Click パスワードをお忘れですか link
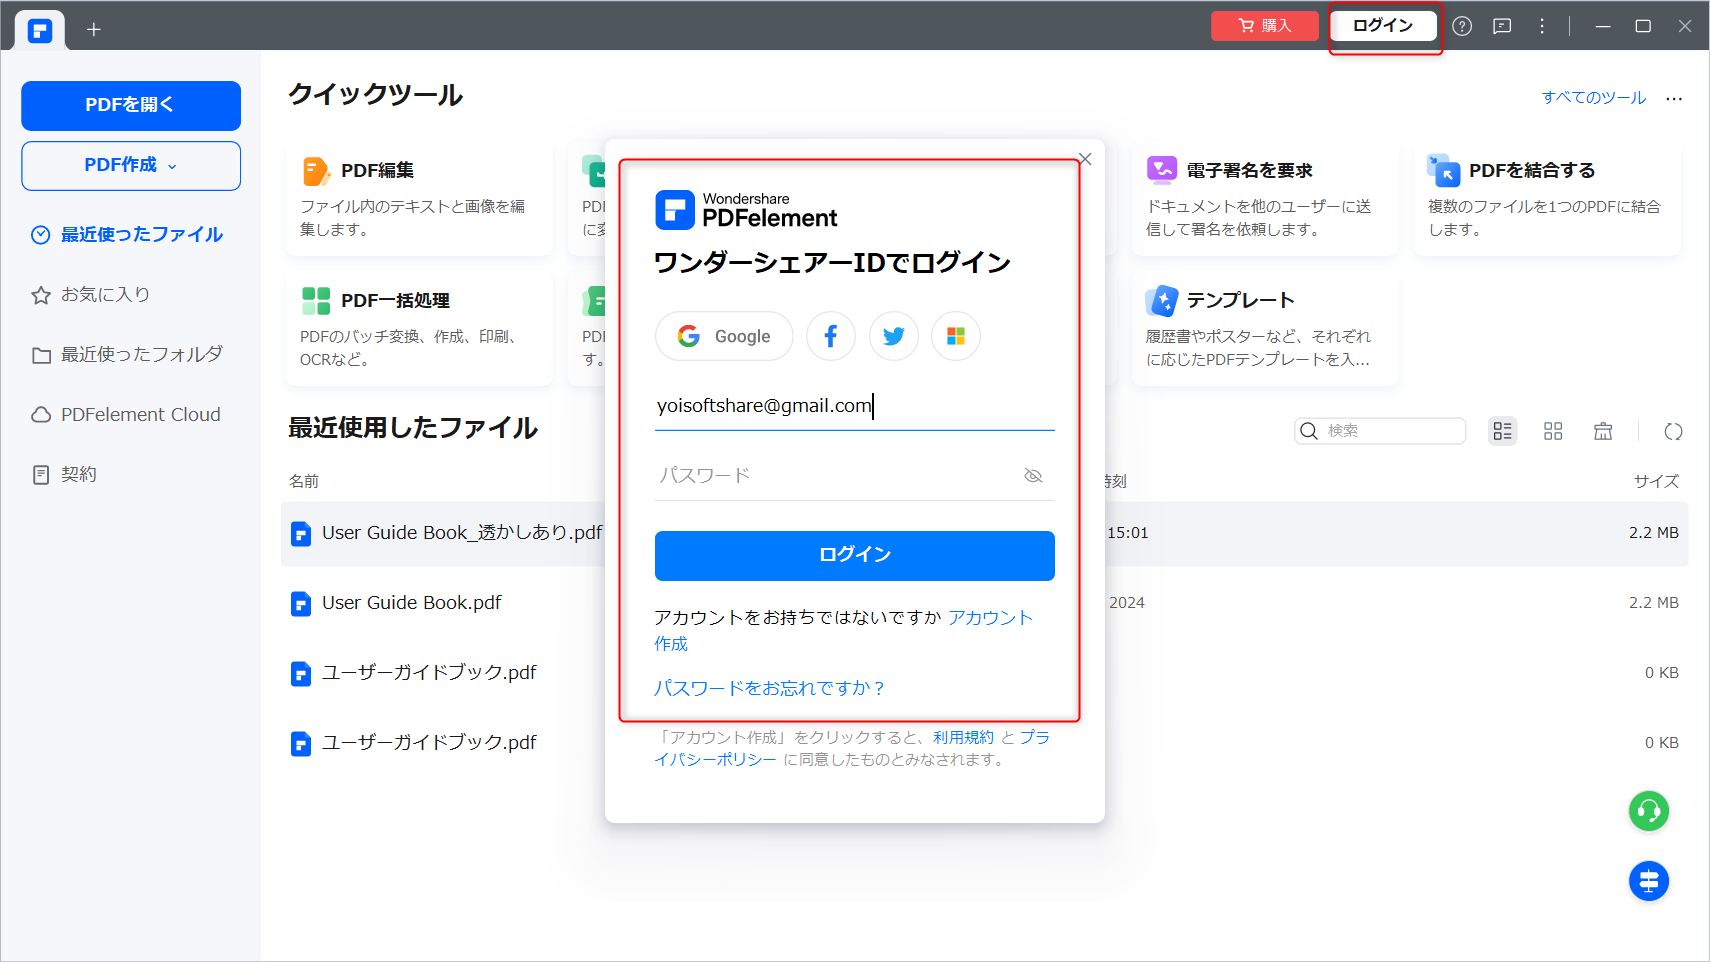The width and height of the screenshot is (1710, 962). coord(770,688)
